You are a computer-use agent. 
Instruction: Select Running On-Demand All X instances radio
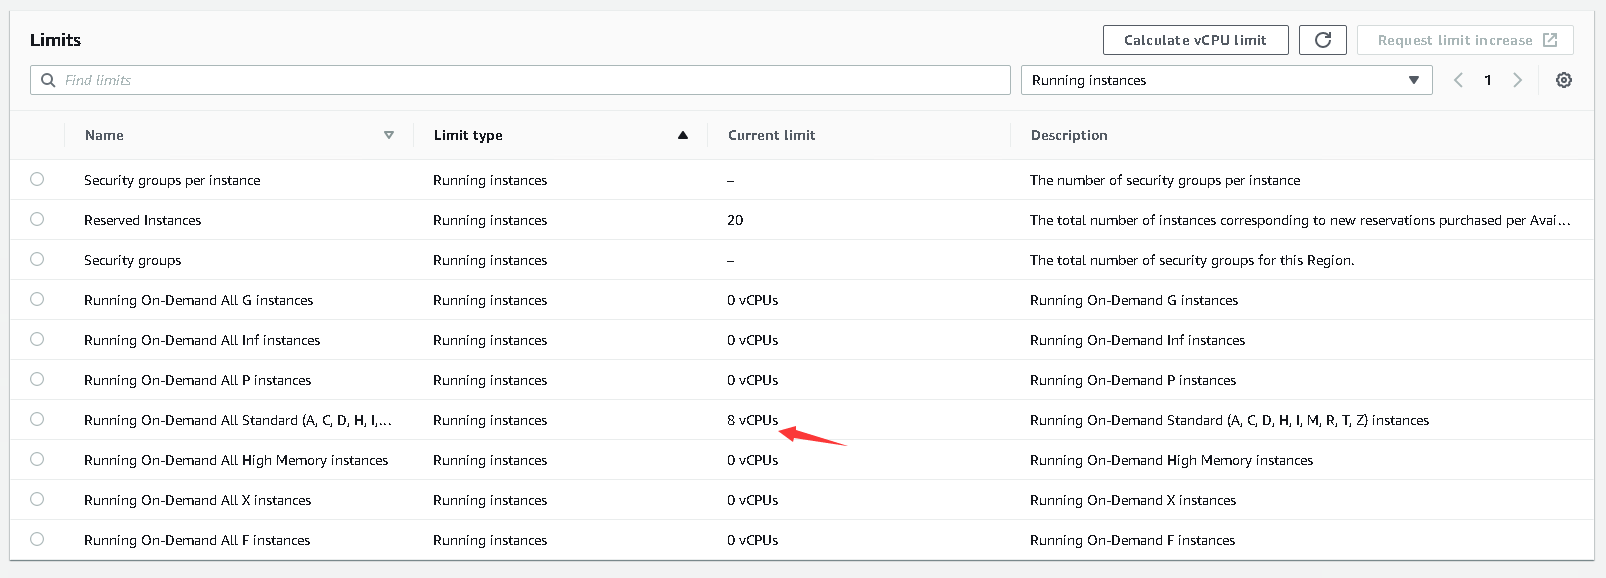[x=37, y=499]
